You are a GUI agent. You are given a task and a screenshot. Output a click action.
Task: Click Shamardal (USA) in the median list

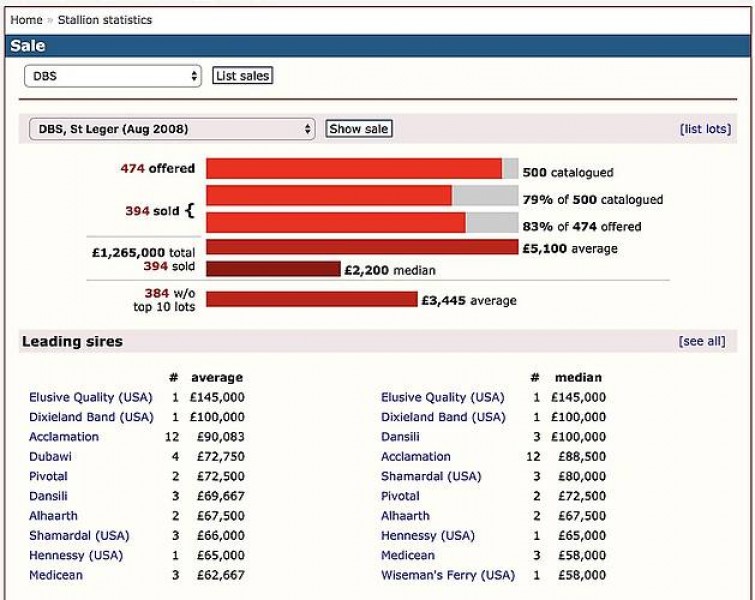[431, 476]
